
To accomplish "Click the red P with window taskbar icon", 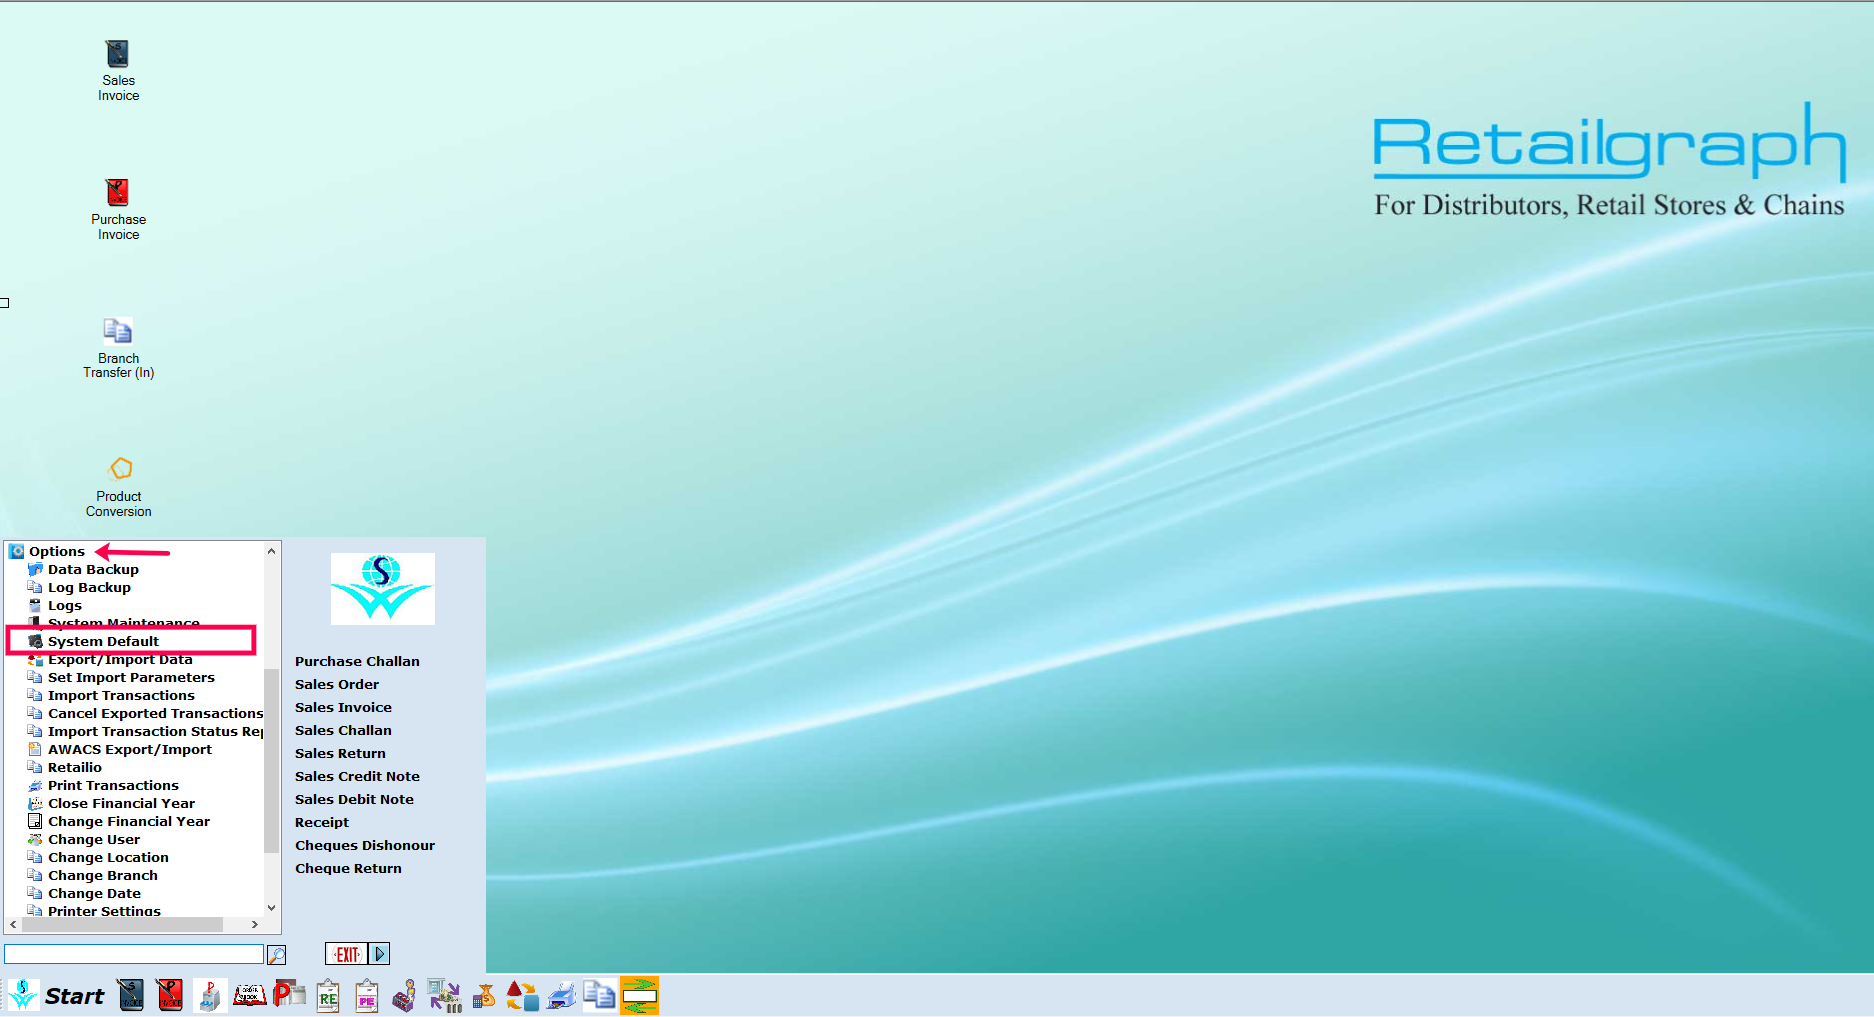I will (289, 994).
